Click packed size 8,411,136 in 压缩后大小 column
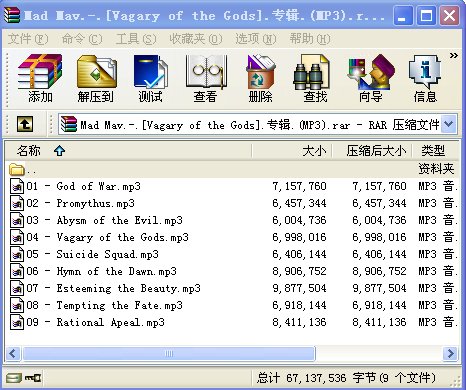 379,322
